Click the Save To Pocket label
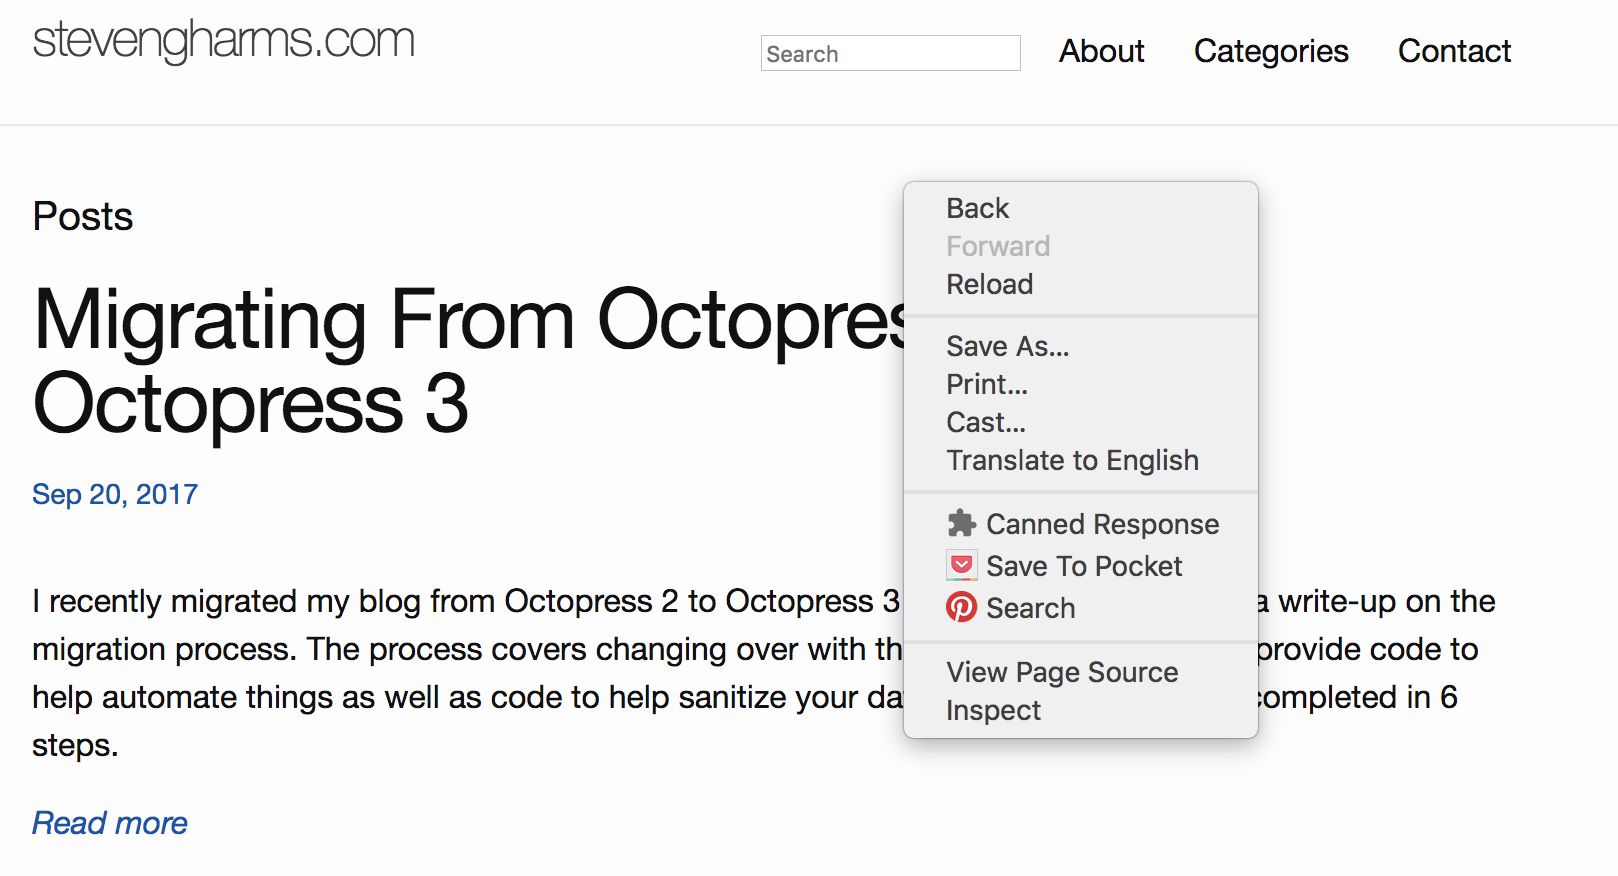The height and width of the screenshot is (876, 1618). [1084, 566]
